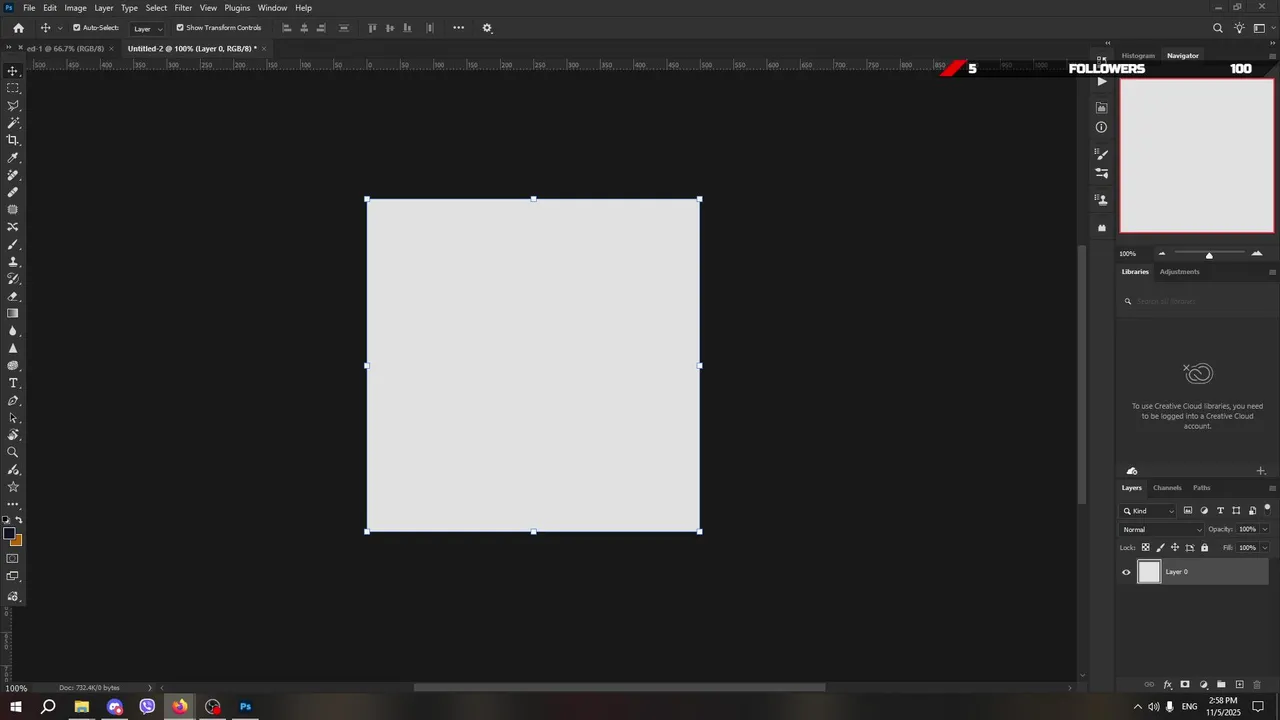Switch to the Channels tab
Image resolution: width=1280 pixels, height=720 pixels.
pyautogui.click(x=1167, y=488)
